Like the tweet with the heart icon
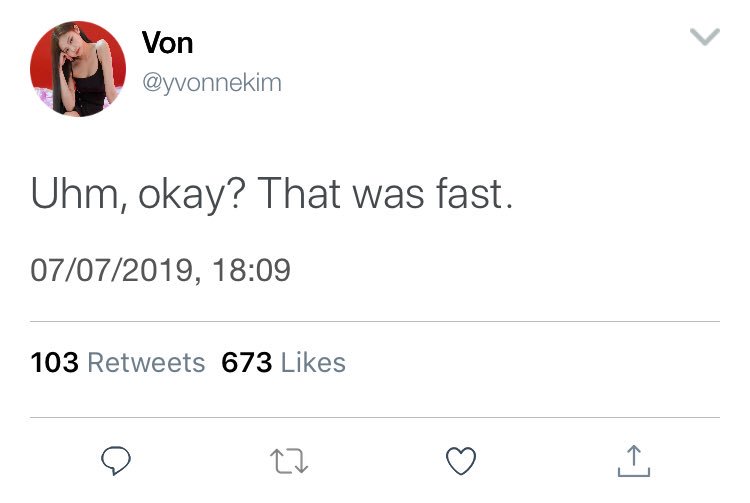The width and height of the screenshot is (750, 503). tap(461, 461)
